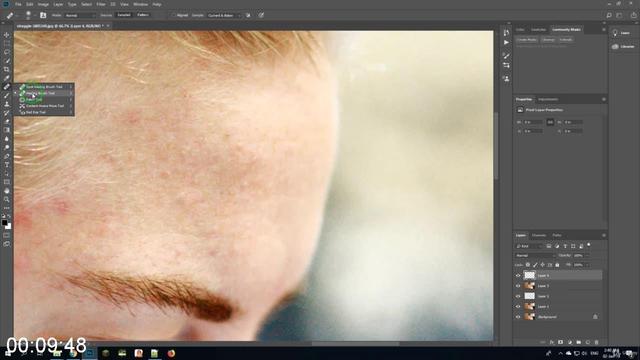This screenshot has height=360, width=640.
Task: Open the Sample dropdown Current & Below
Action: click(224, 15)
